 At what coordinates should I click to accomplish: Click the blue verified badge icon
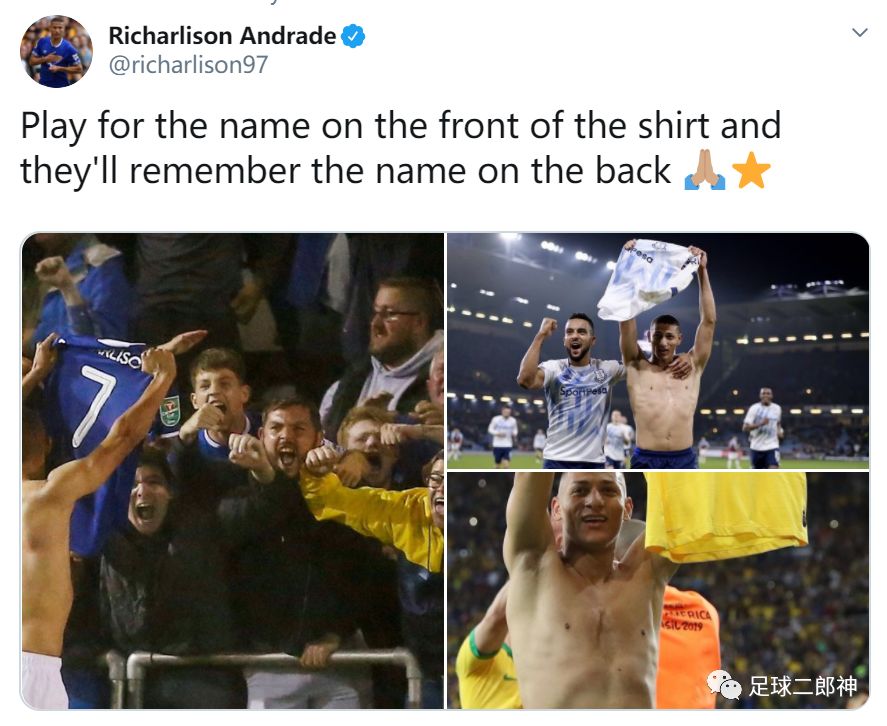tap(353, 36)
